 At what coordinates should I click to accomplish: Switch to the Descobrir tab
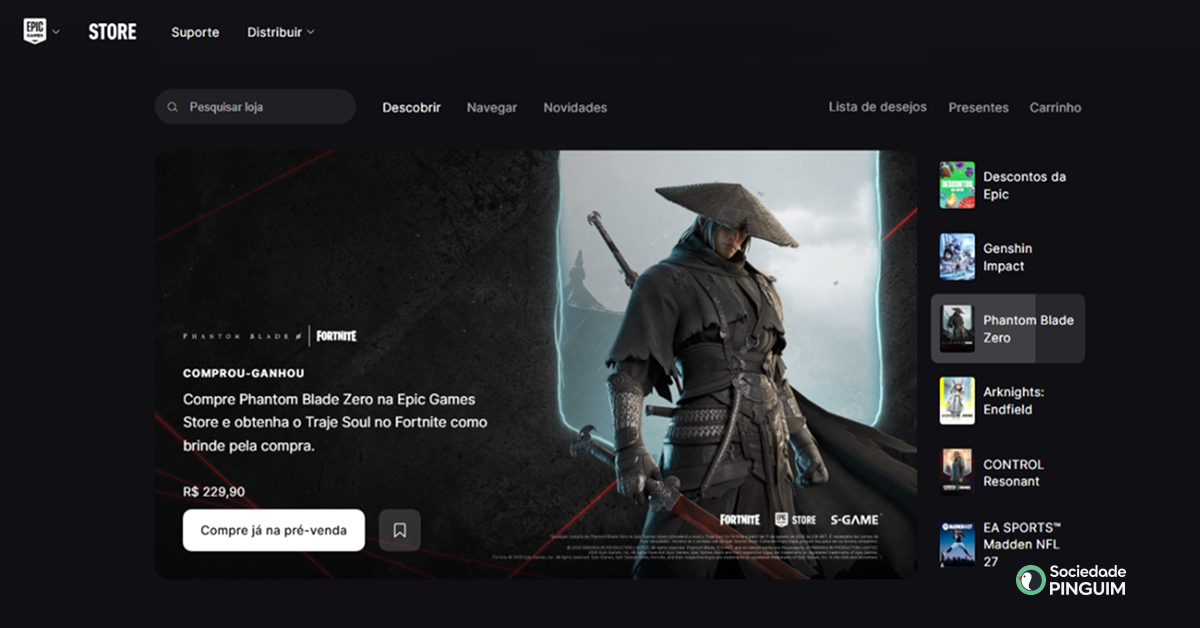pos(411,107)
